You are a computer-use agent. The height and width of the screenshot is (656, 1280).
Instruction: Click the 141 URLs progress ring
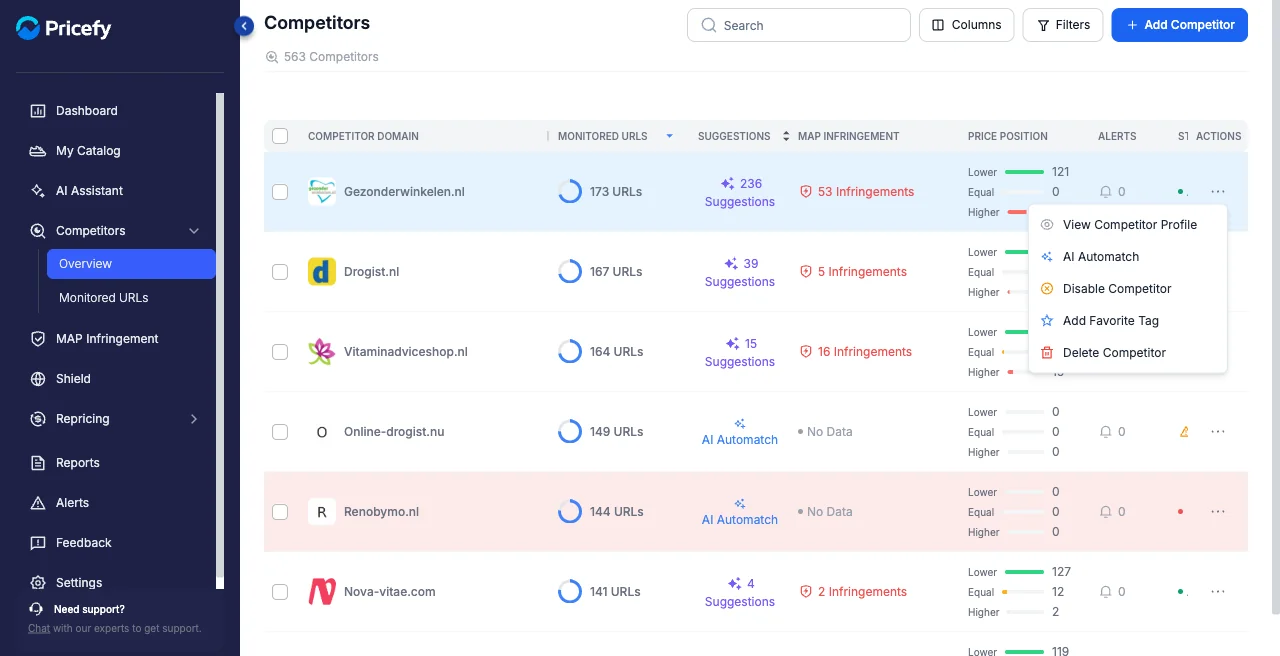[570, 592]
